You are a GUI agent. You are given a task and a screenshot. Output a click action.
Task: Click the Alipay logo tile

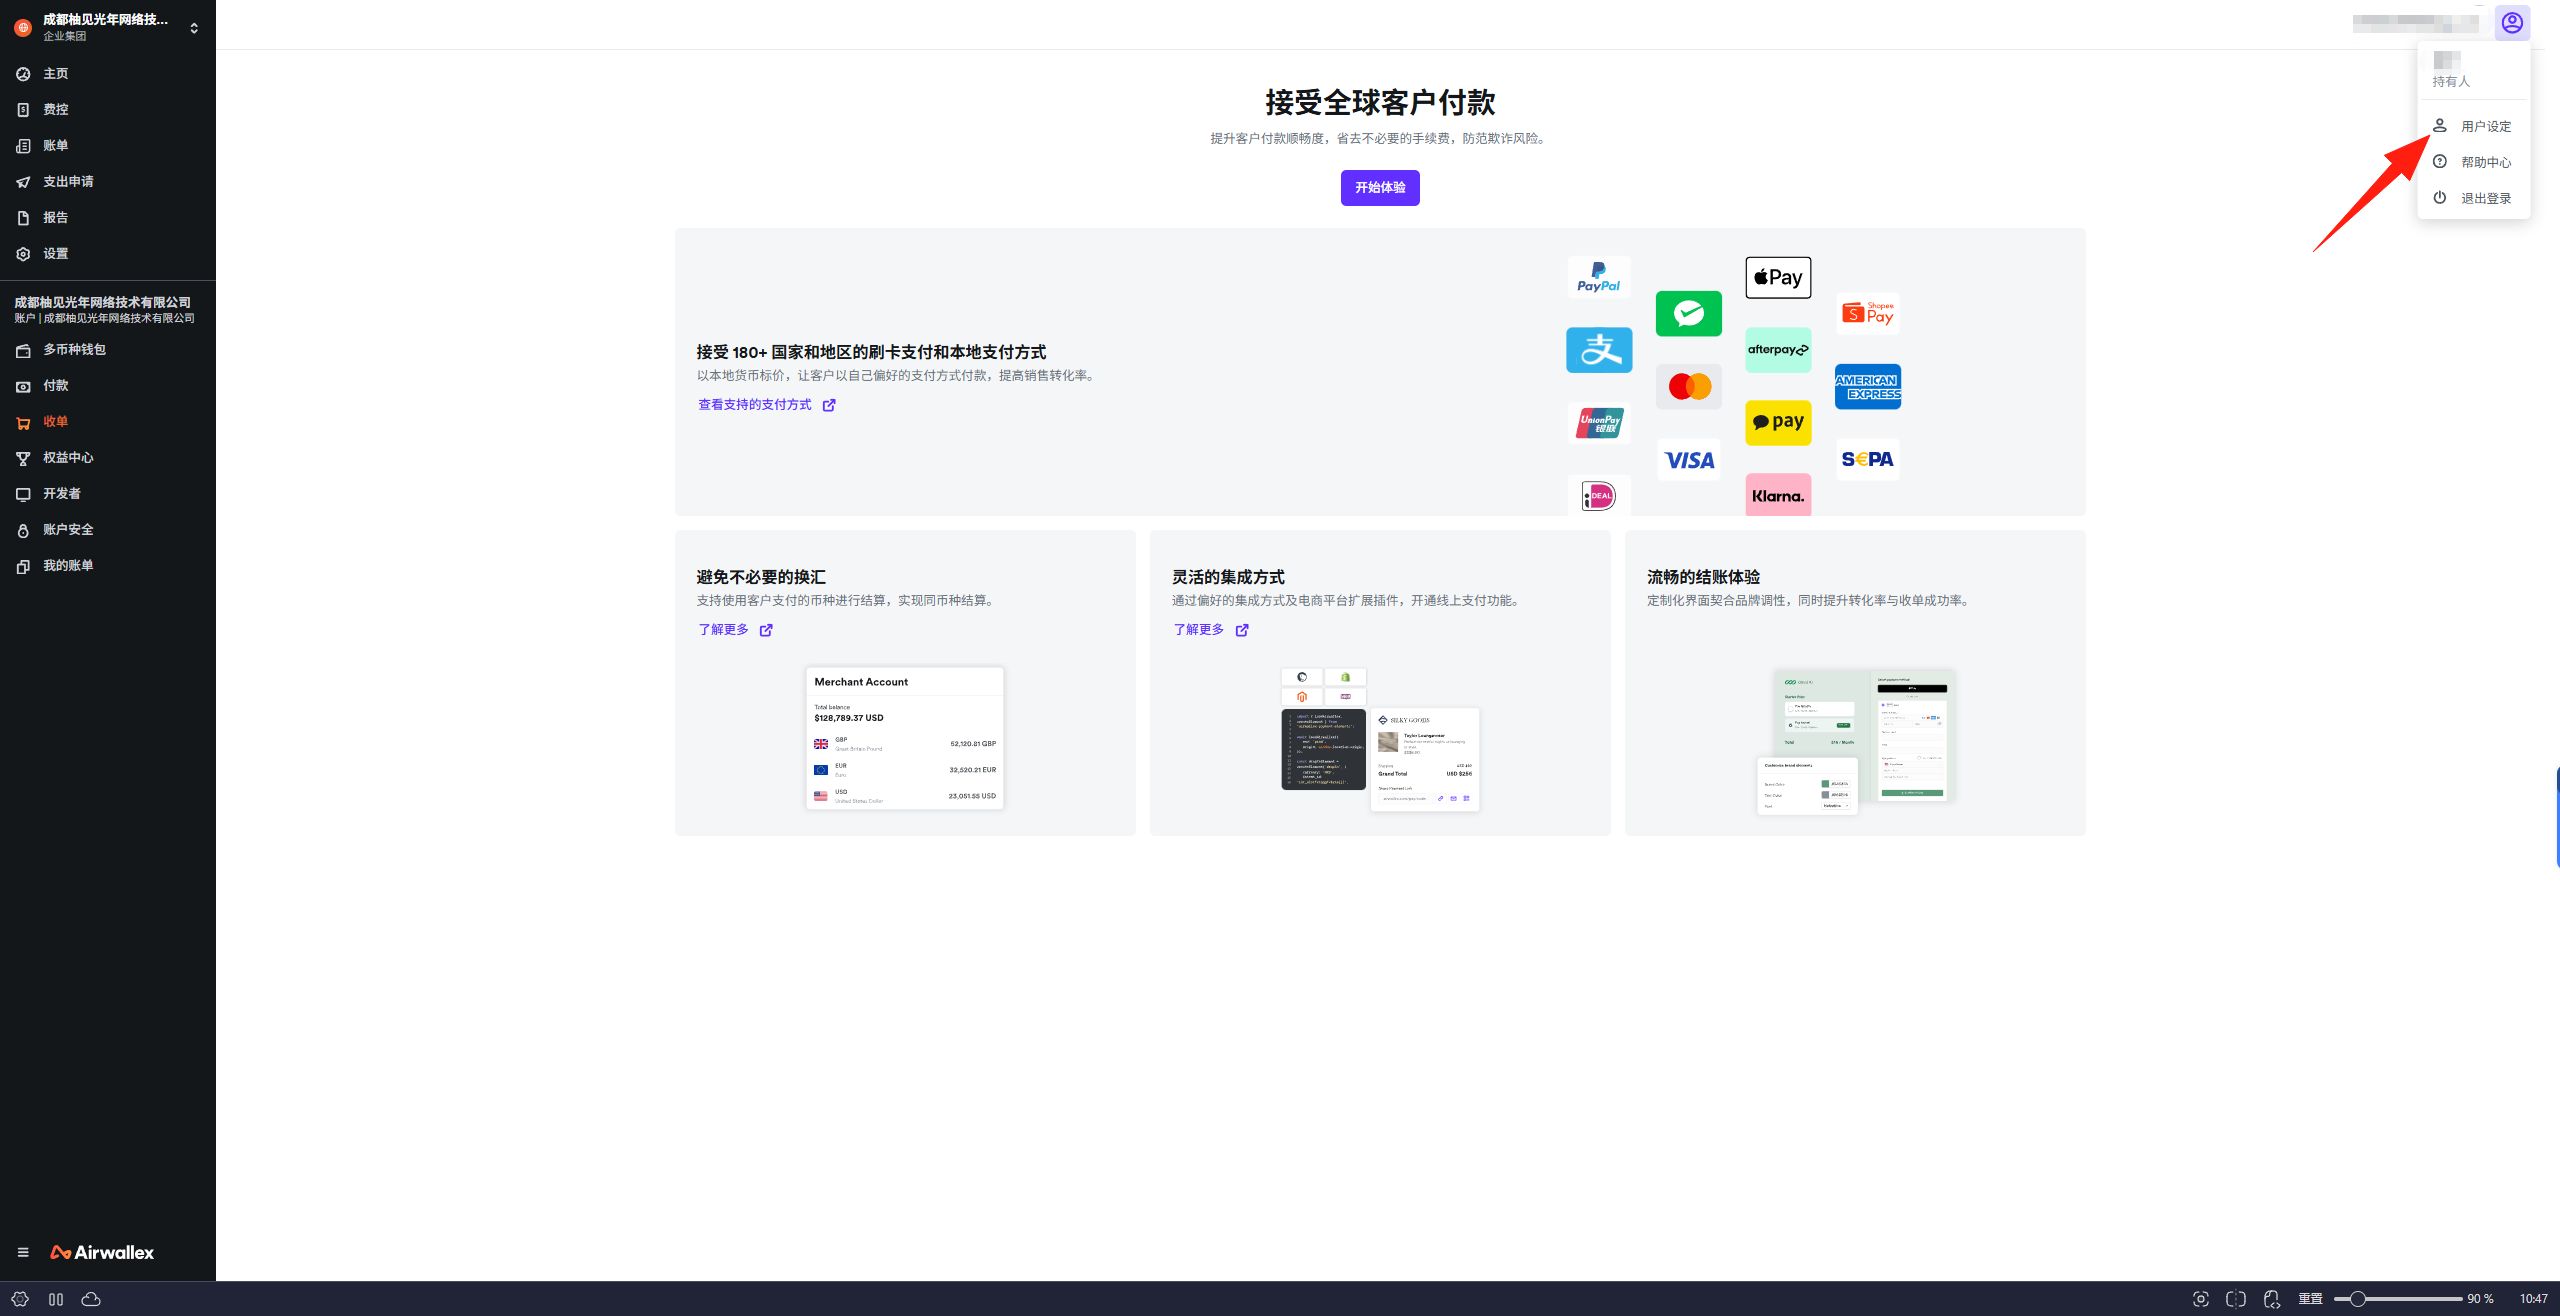tap(1599, 350)
